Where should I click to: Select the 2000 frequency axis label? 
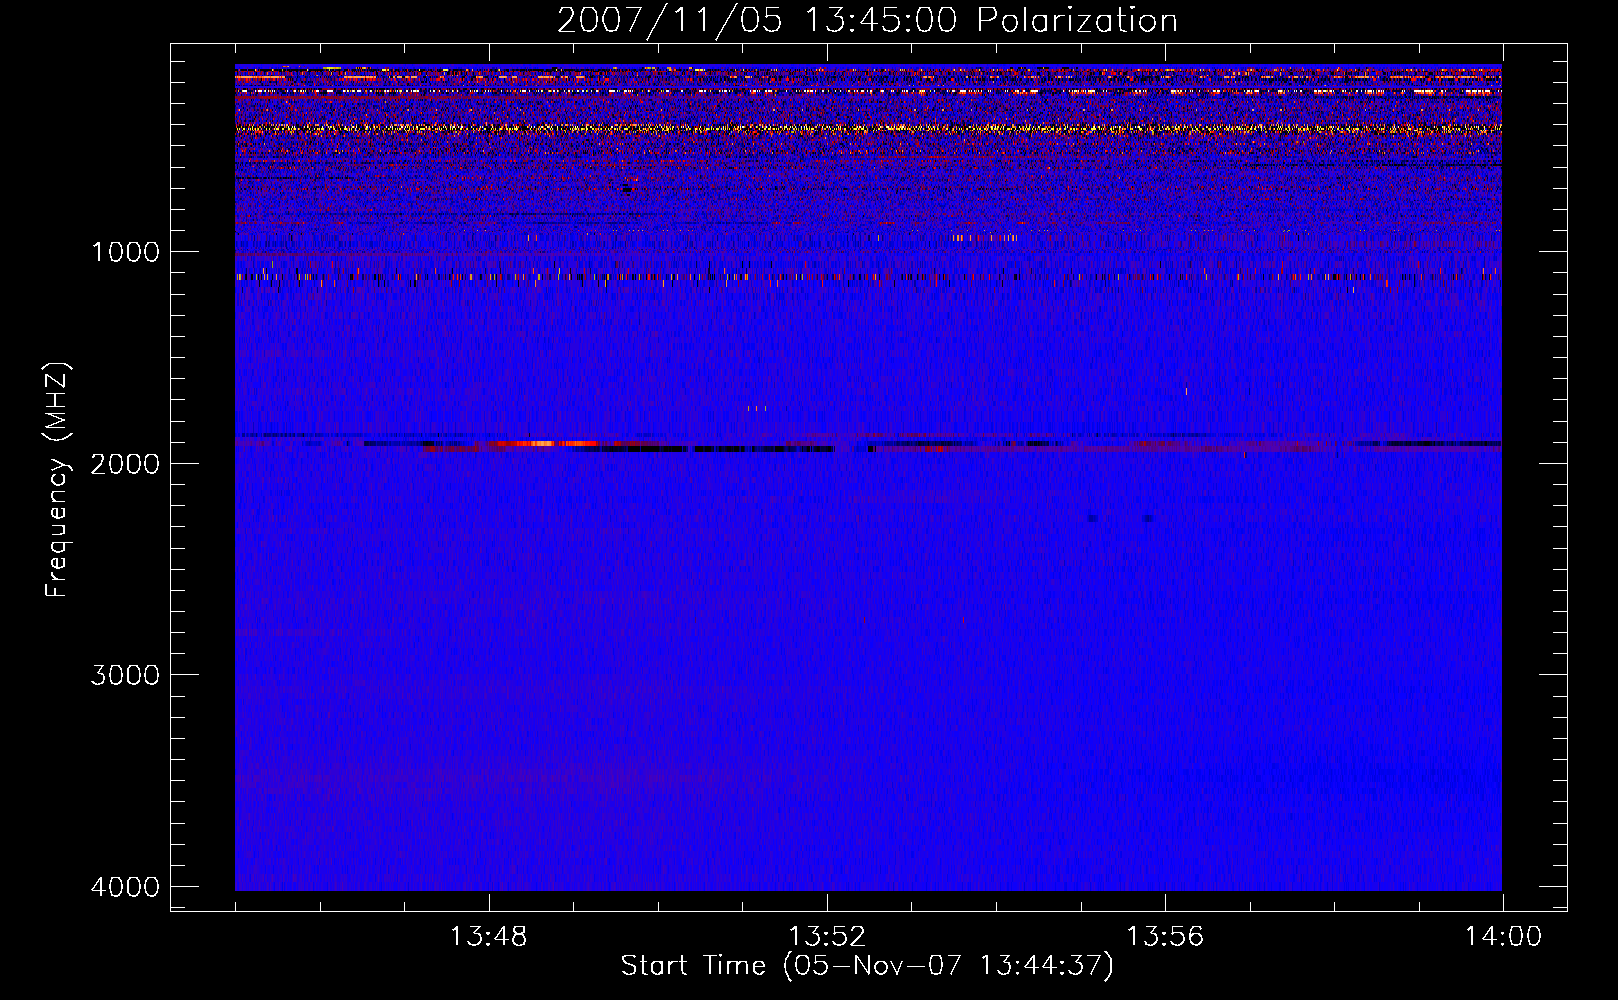tap(125, 463)
